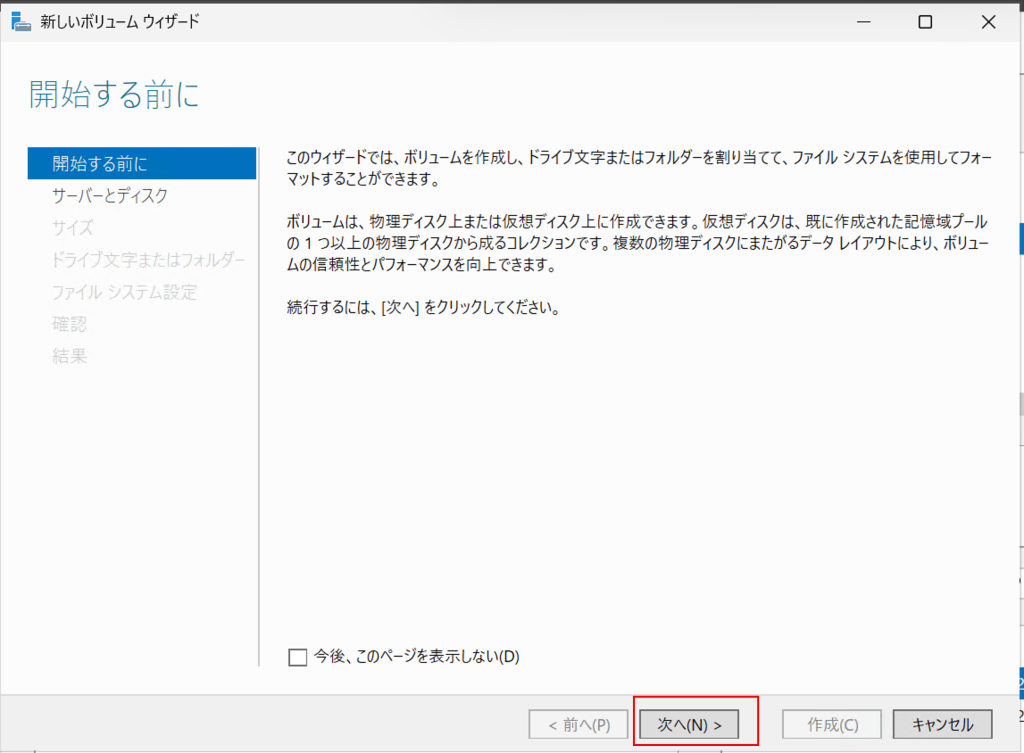This screenshot has height=753, width=1024.
Task: Click the キャンセル button
Action: (942, 724)
